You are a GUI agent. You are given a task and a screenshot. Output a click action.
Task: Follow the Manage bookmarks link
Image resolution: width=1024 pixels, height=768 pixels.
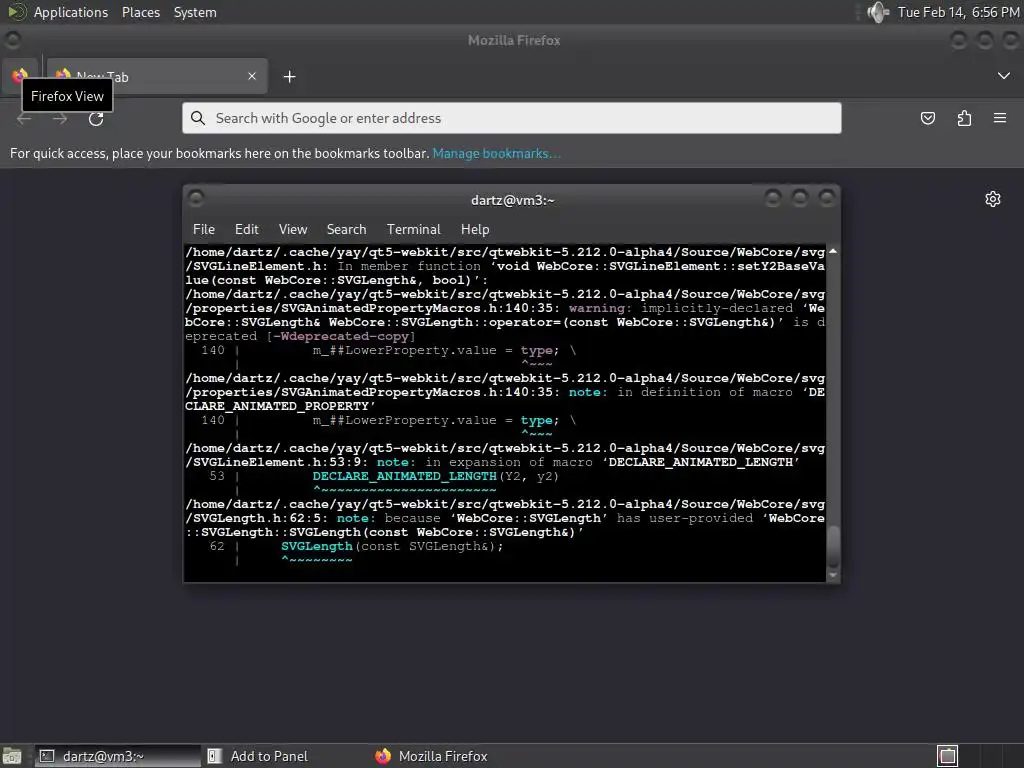pos(496,153)
